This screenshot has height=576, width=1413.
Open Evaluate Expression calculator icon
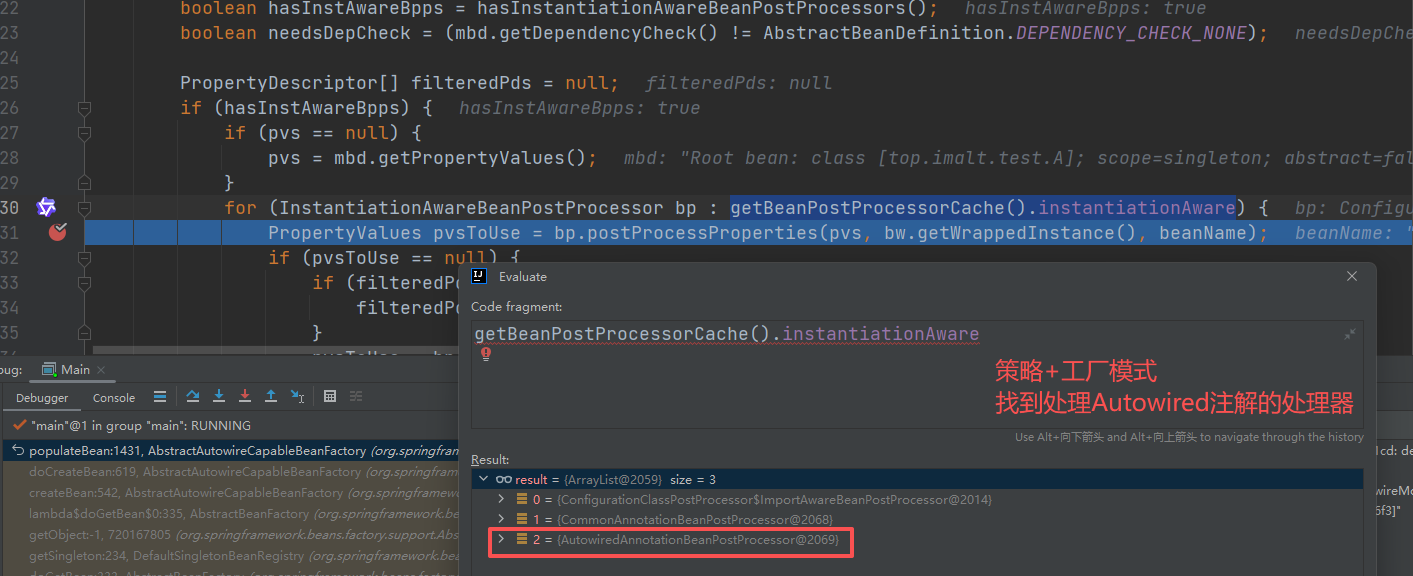pyautogui.click(x=331, y=397)
